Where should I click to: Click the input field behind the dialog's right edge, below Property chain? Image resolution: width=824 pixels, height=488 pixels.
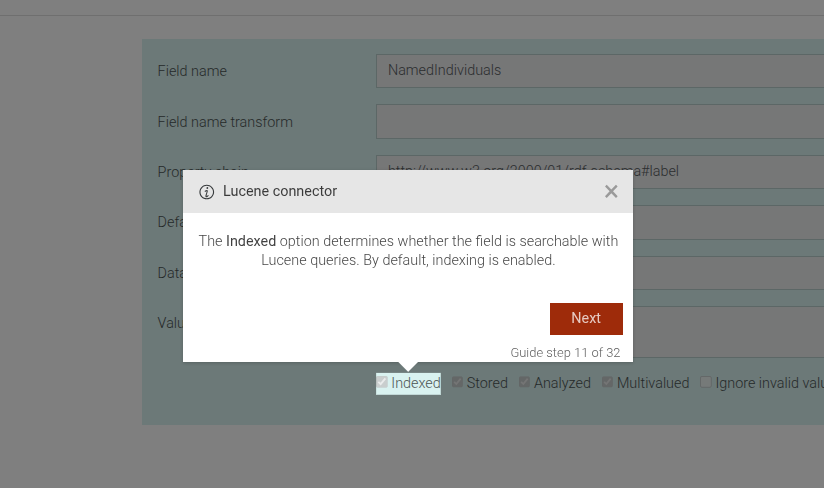tap(728, 222)
